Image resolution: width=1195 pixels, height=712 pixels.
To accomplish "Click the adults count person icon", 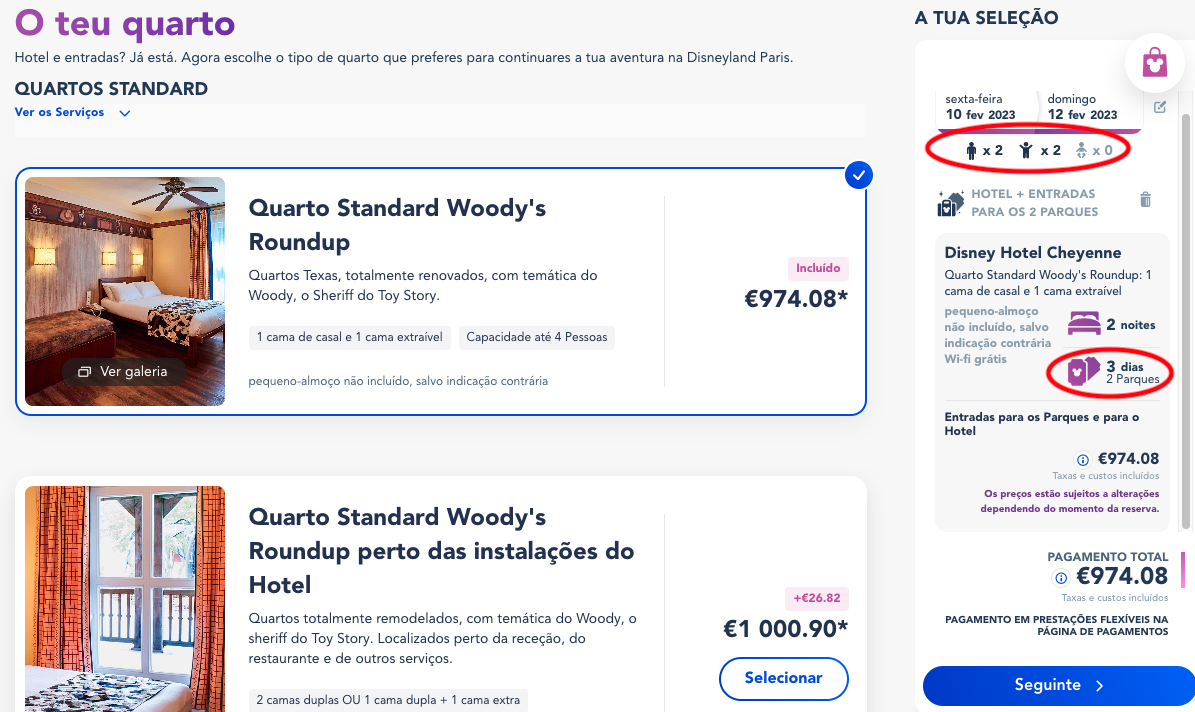I will point(971,151).
